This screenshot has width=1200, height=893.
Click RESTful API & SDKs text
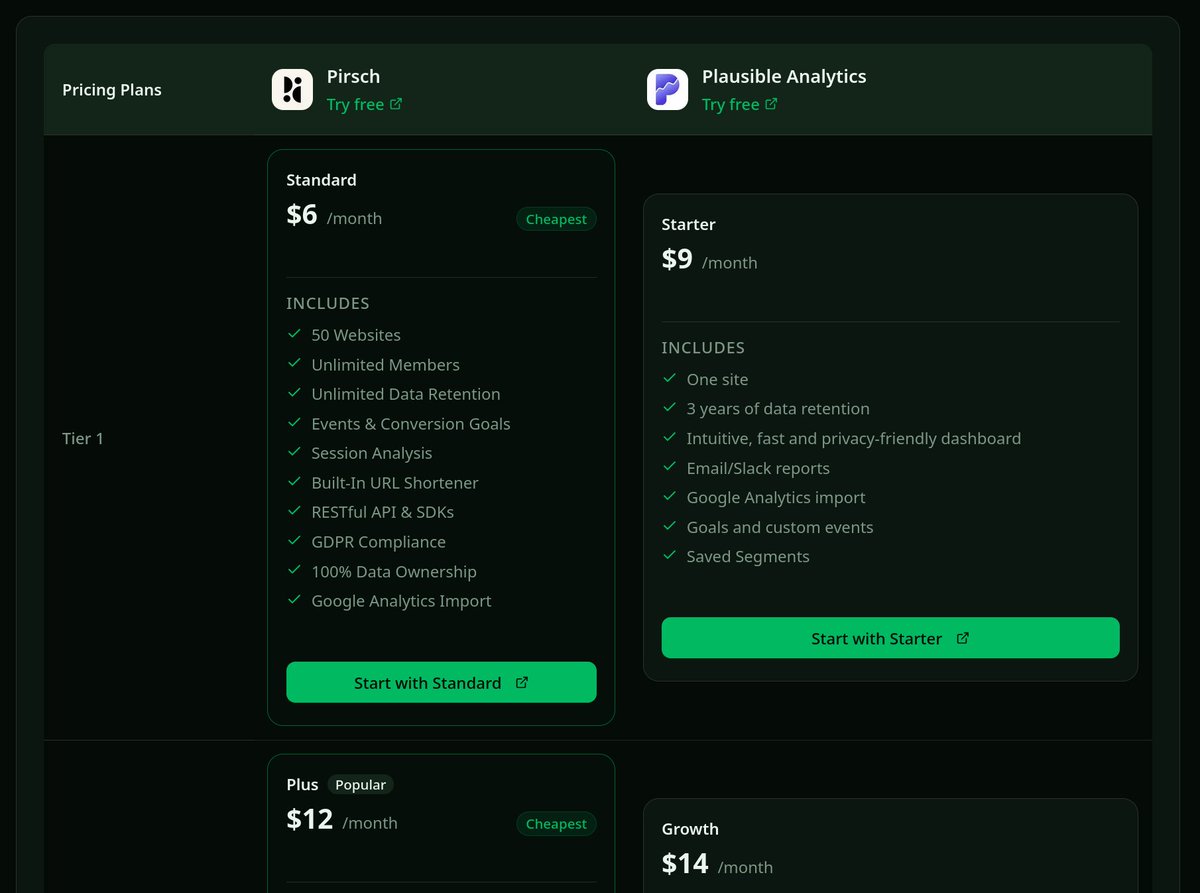click(x=382, y=512)
